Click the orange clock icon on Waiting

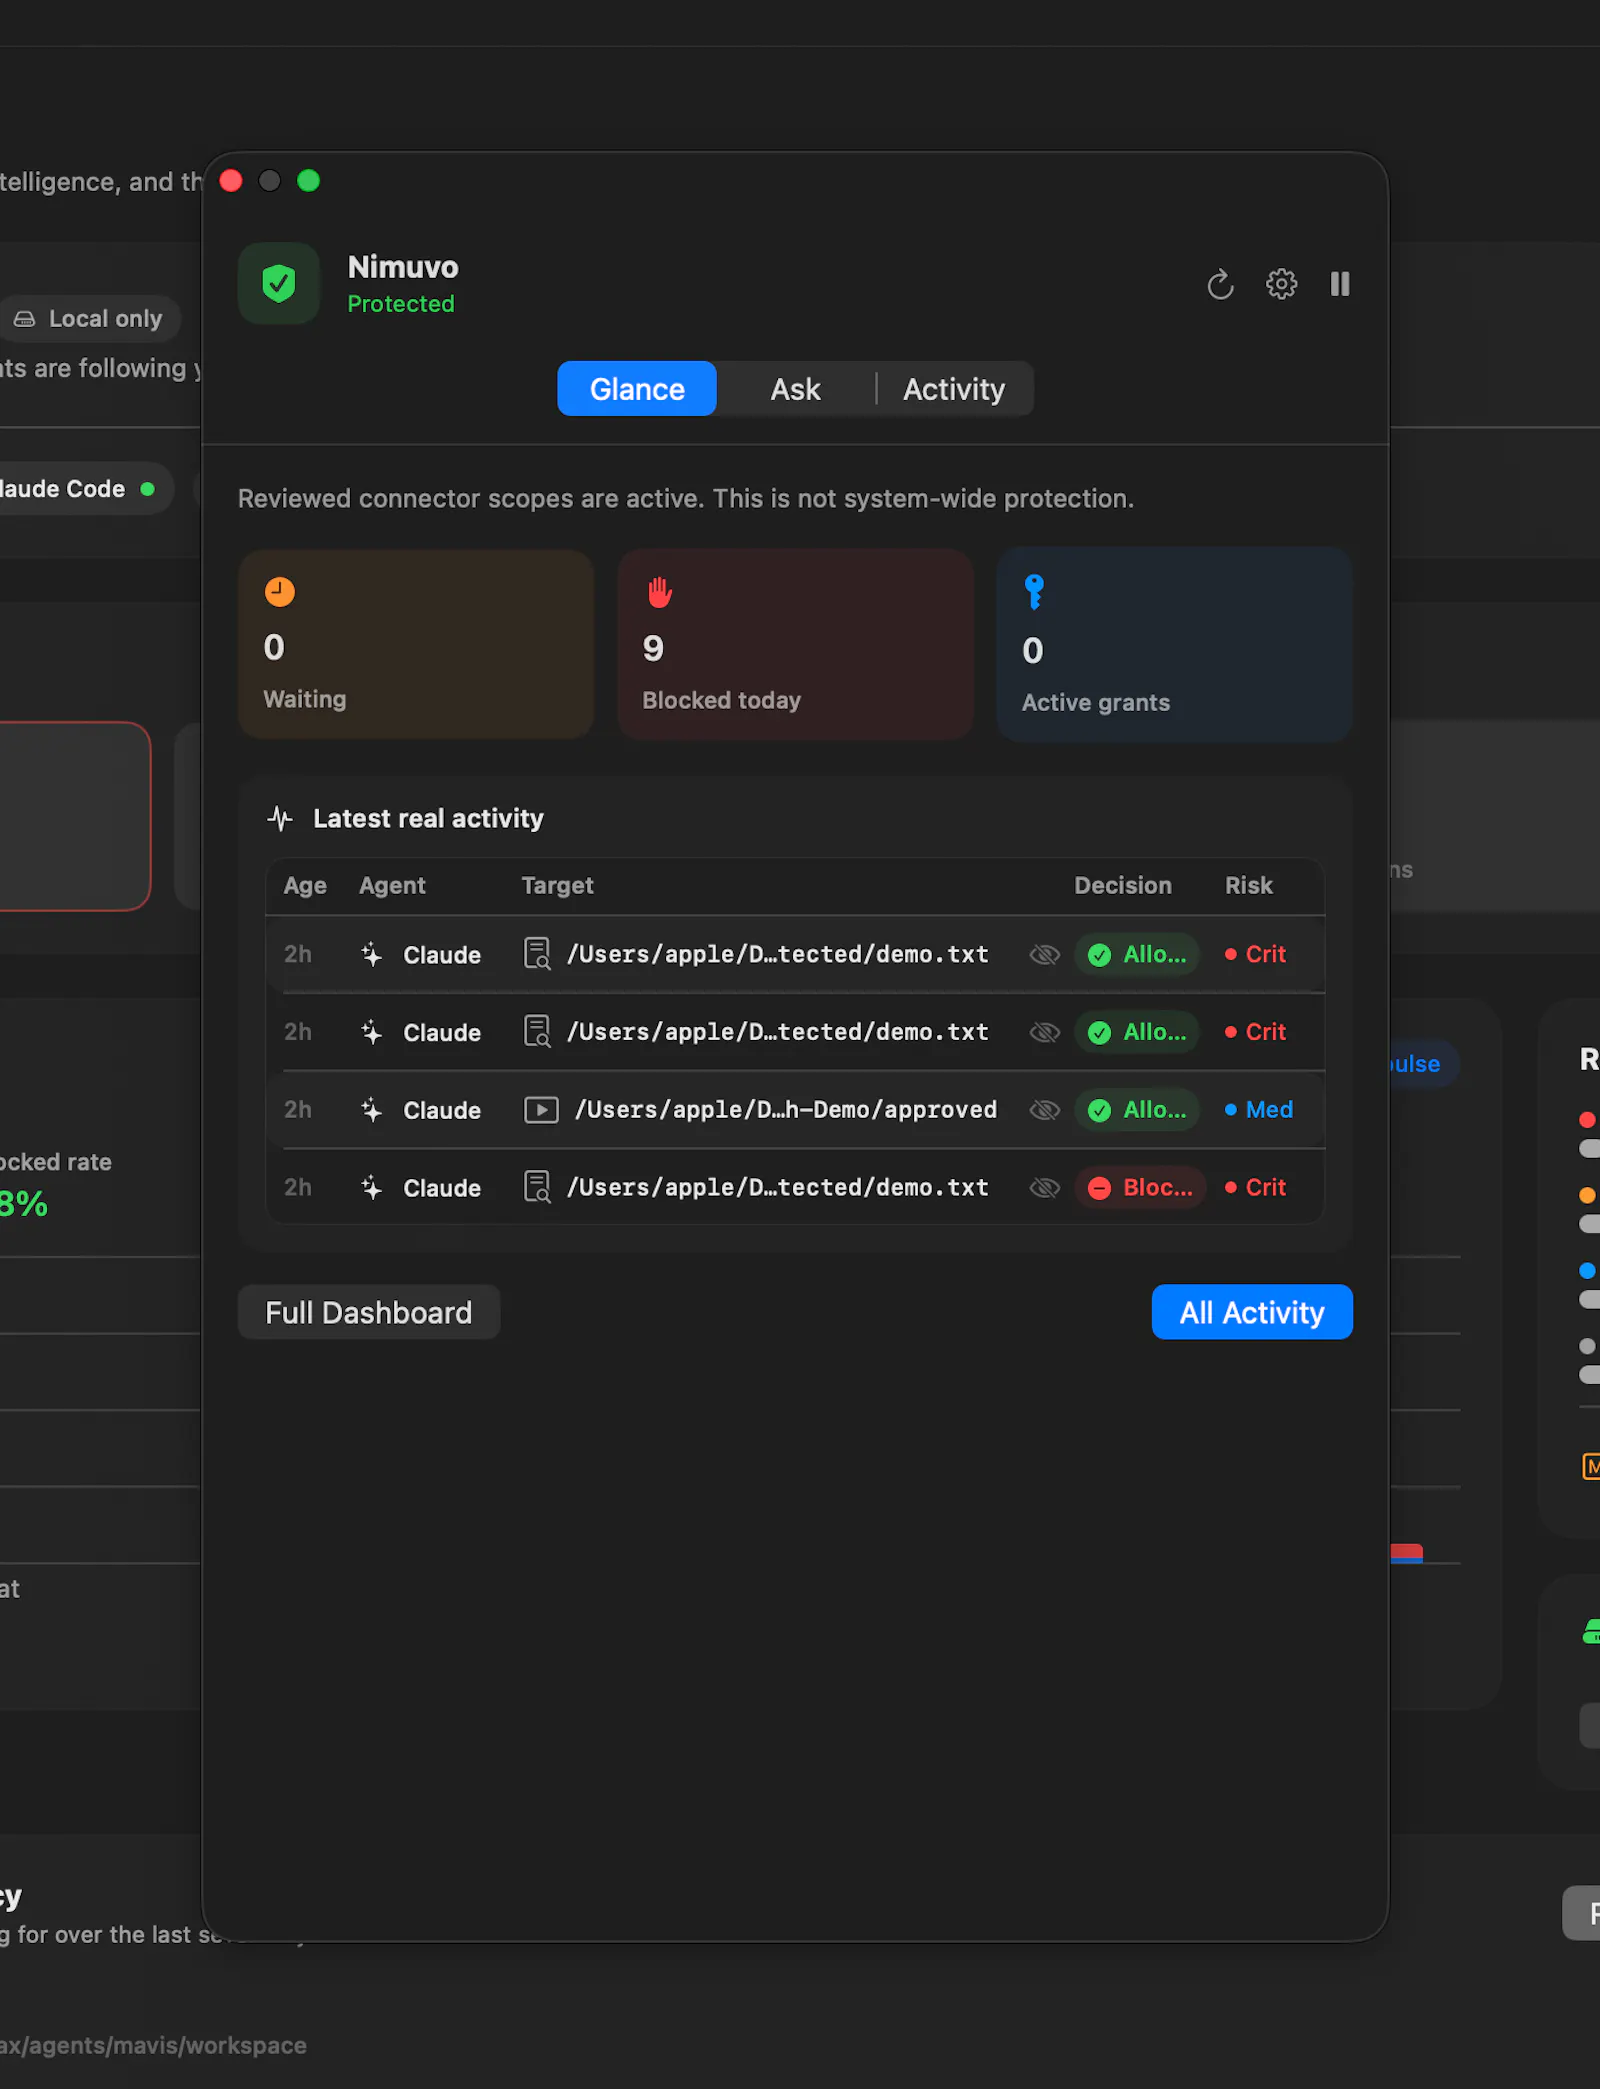pyautogui.click(x=280, y=592)
